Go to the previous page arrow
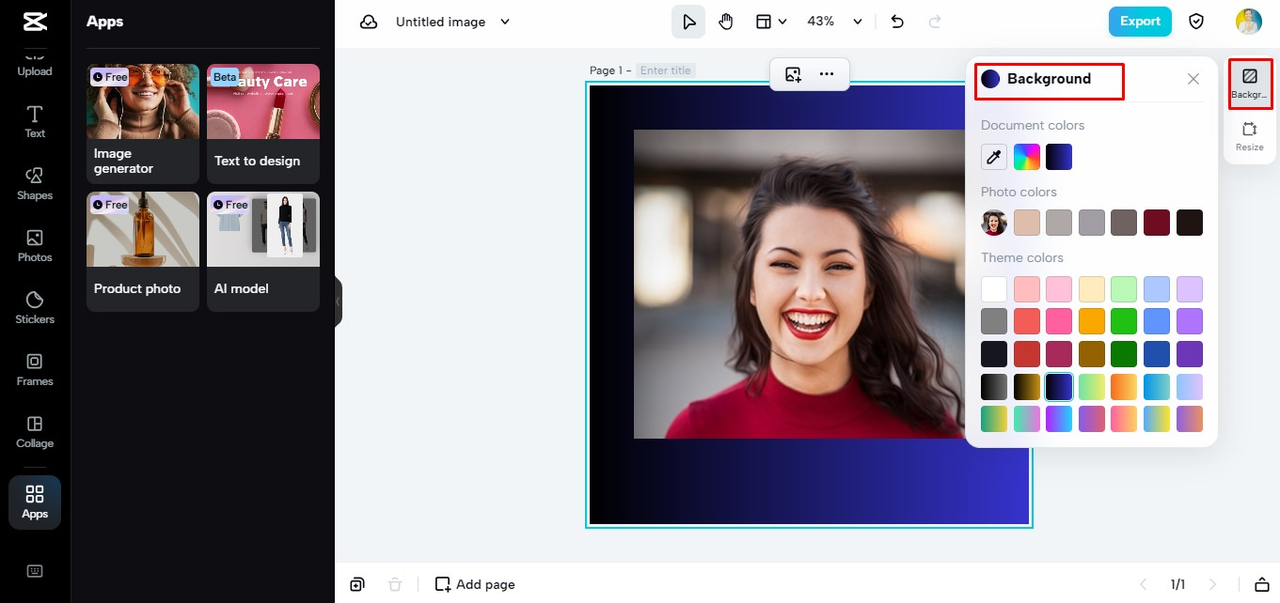This screenshot has width=1280, height=603. tap(1145, 584)
